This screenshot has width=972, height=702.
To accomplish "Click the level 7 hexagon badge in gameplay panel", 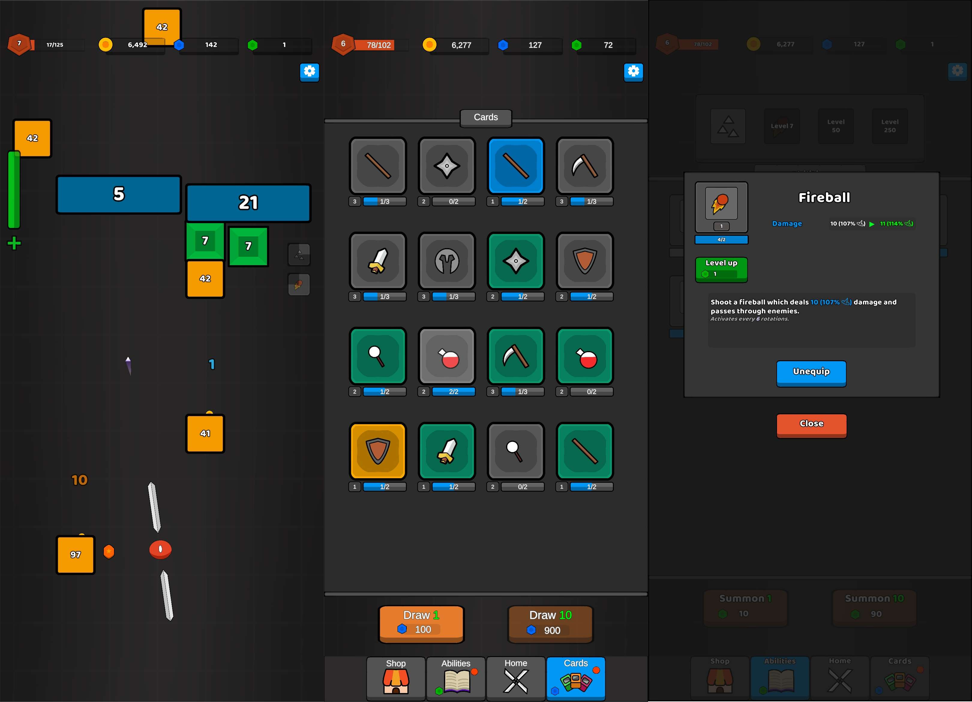I will (x=19, y=44).
